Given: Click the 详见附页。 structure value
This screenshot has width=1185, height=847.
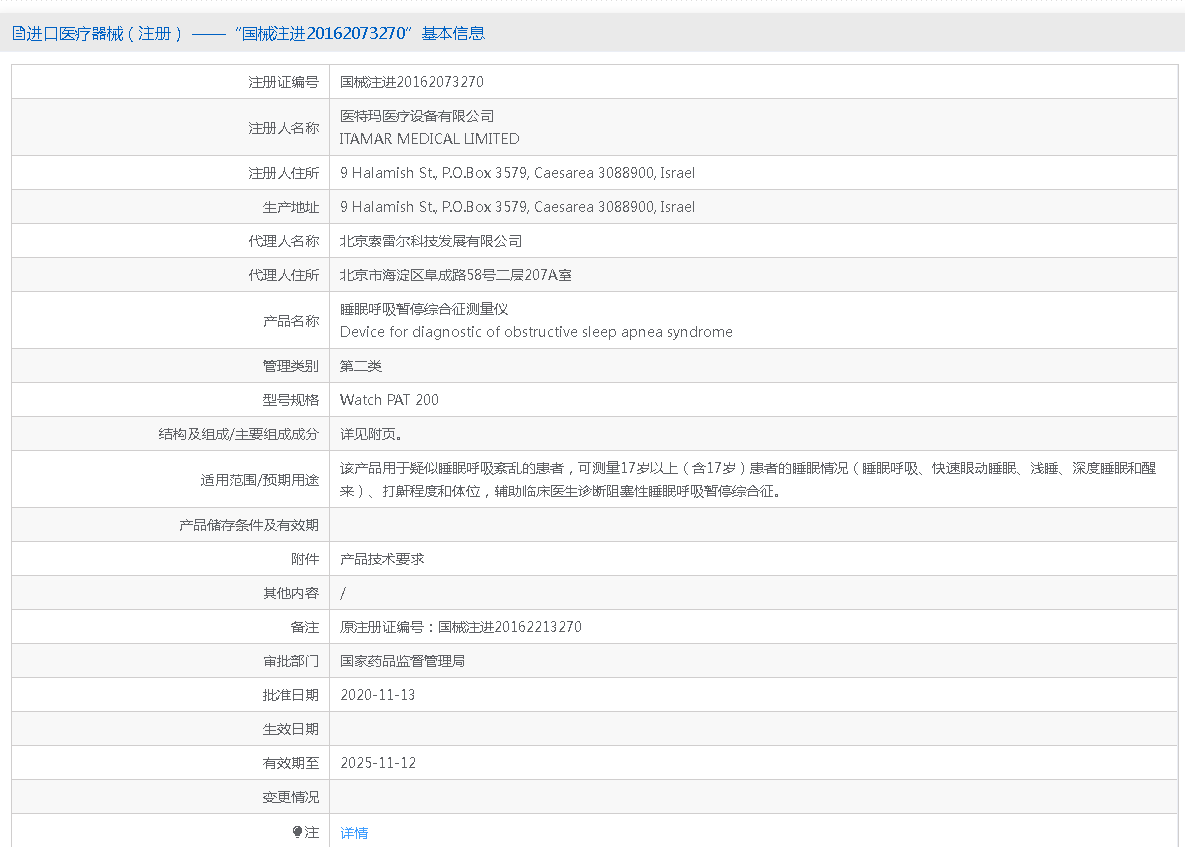Looking at the screenshot, I should point(372,434).
